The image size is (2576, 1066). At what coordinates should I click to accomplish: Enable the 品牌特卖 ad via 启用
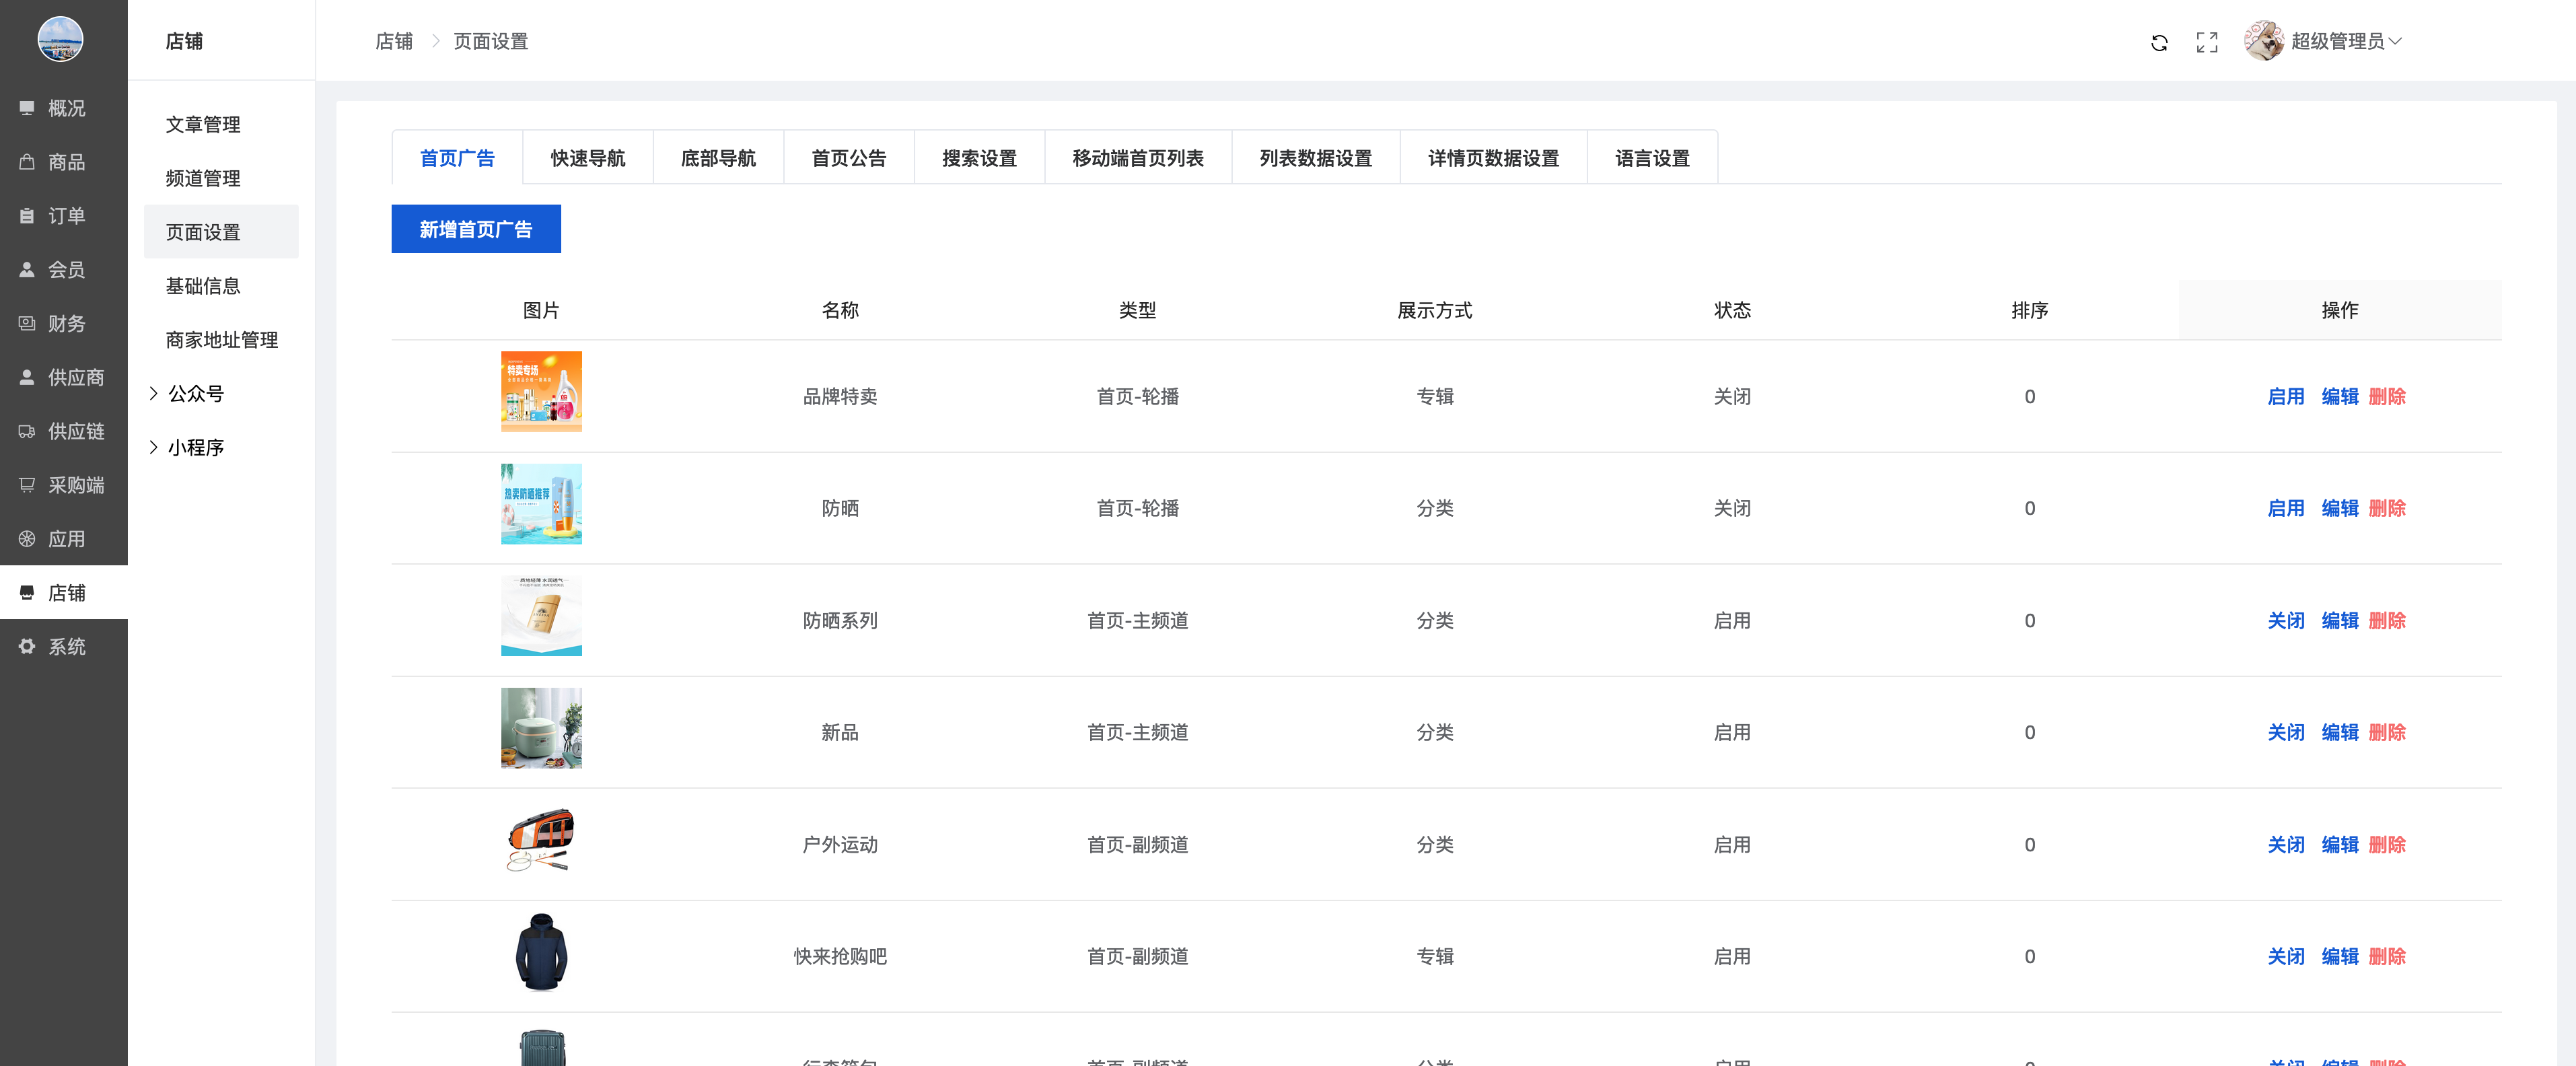[2285, 397]
